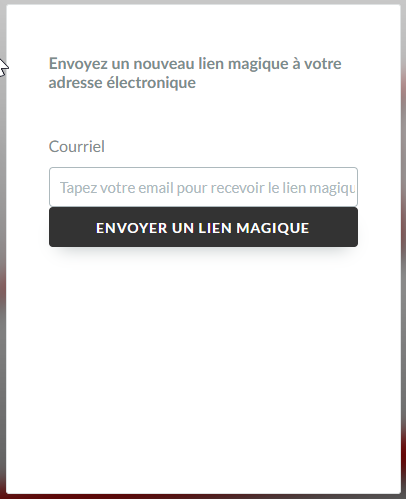Click the Courriel field label
This screenshot has height=499, width=406.
pyautogui.click(x=77, y=147)
